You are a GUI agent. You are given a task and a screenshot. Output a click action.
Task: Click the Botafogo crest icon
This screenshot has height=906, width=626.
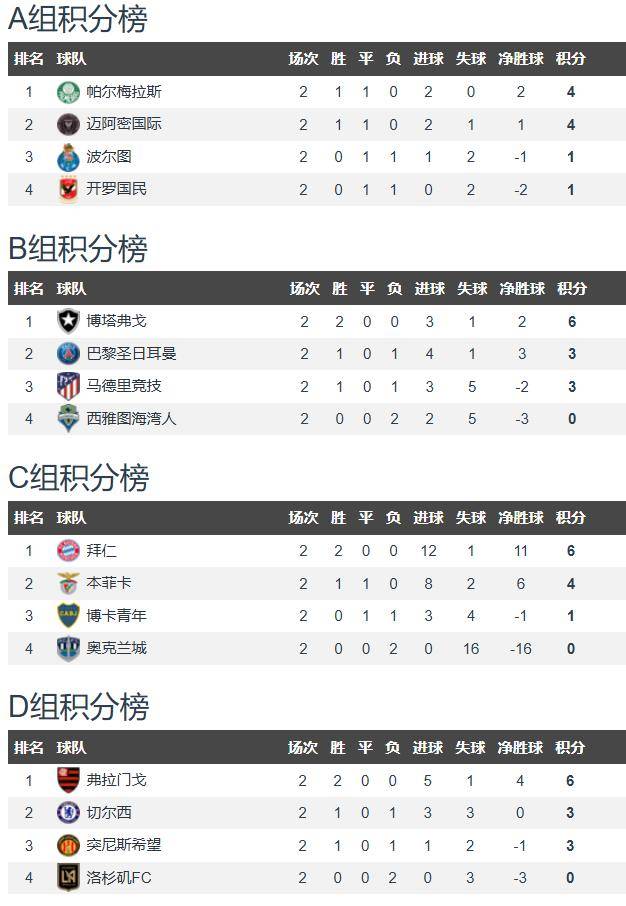click(x=68, y=322)
